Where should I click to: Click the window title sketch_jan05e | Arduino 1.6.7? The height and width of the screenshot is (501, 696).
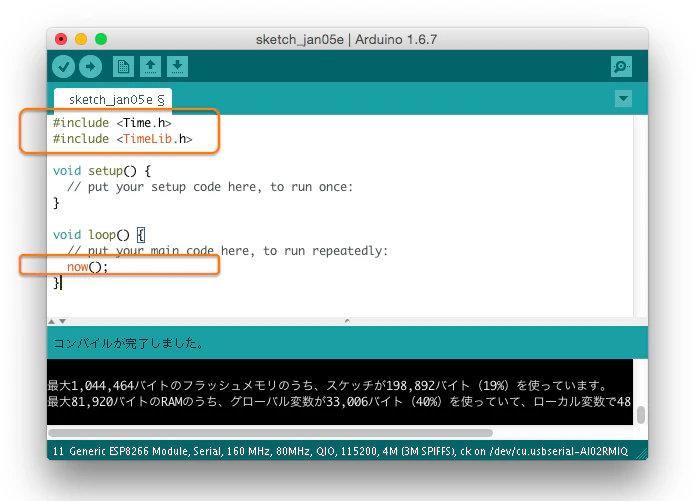coord(346,39)
